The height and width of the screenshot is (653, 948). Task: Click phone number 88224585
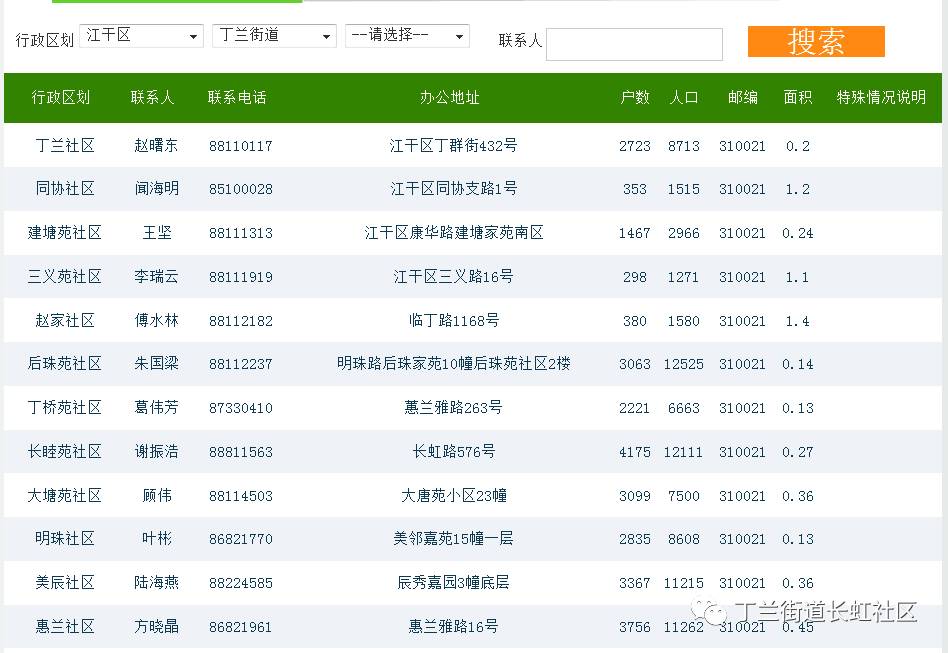241,583
